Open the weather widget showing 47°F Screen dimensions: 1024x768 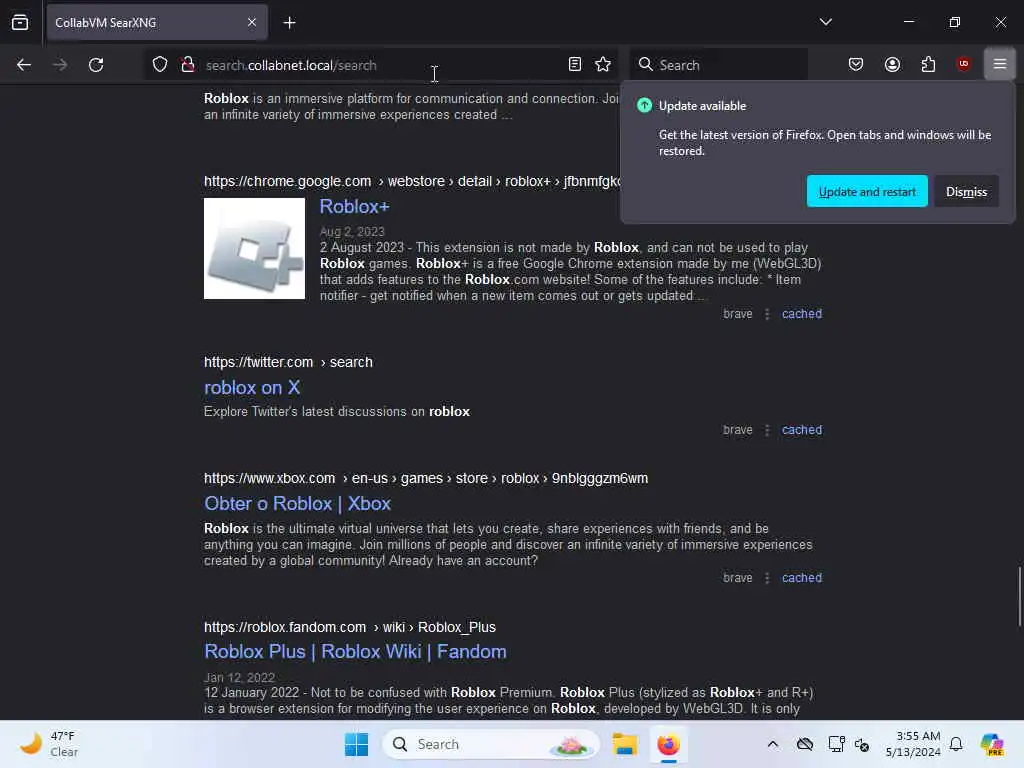(x=49, y=744)
